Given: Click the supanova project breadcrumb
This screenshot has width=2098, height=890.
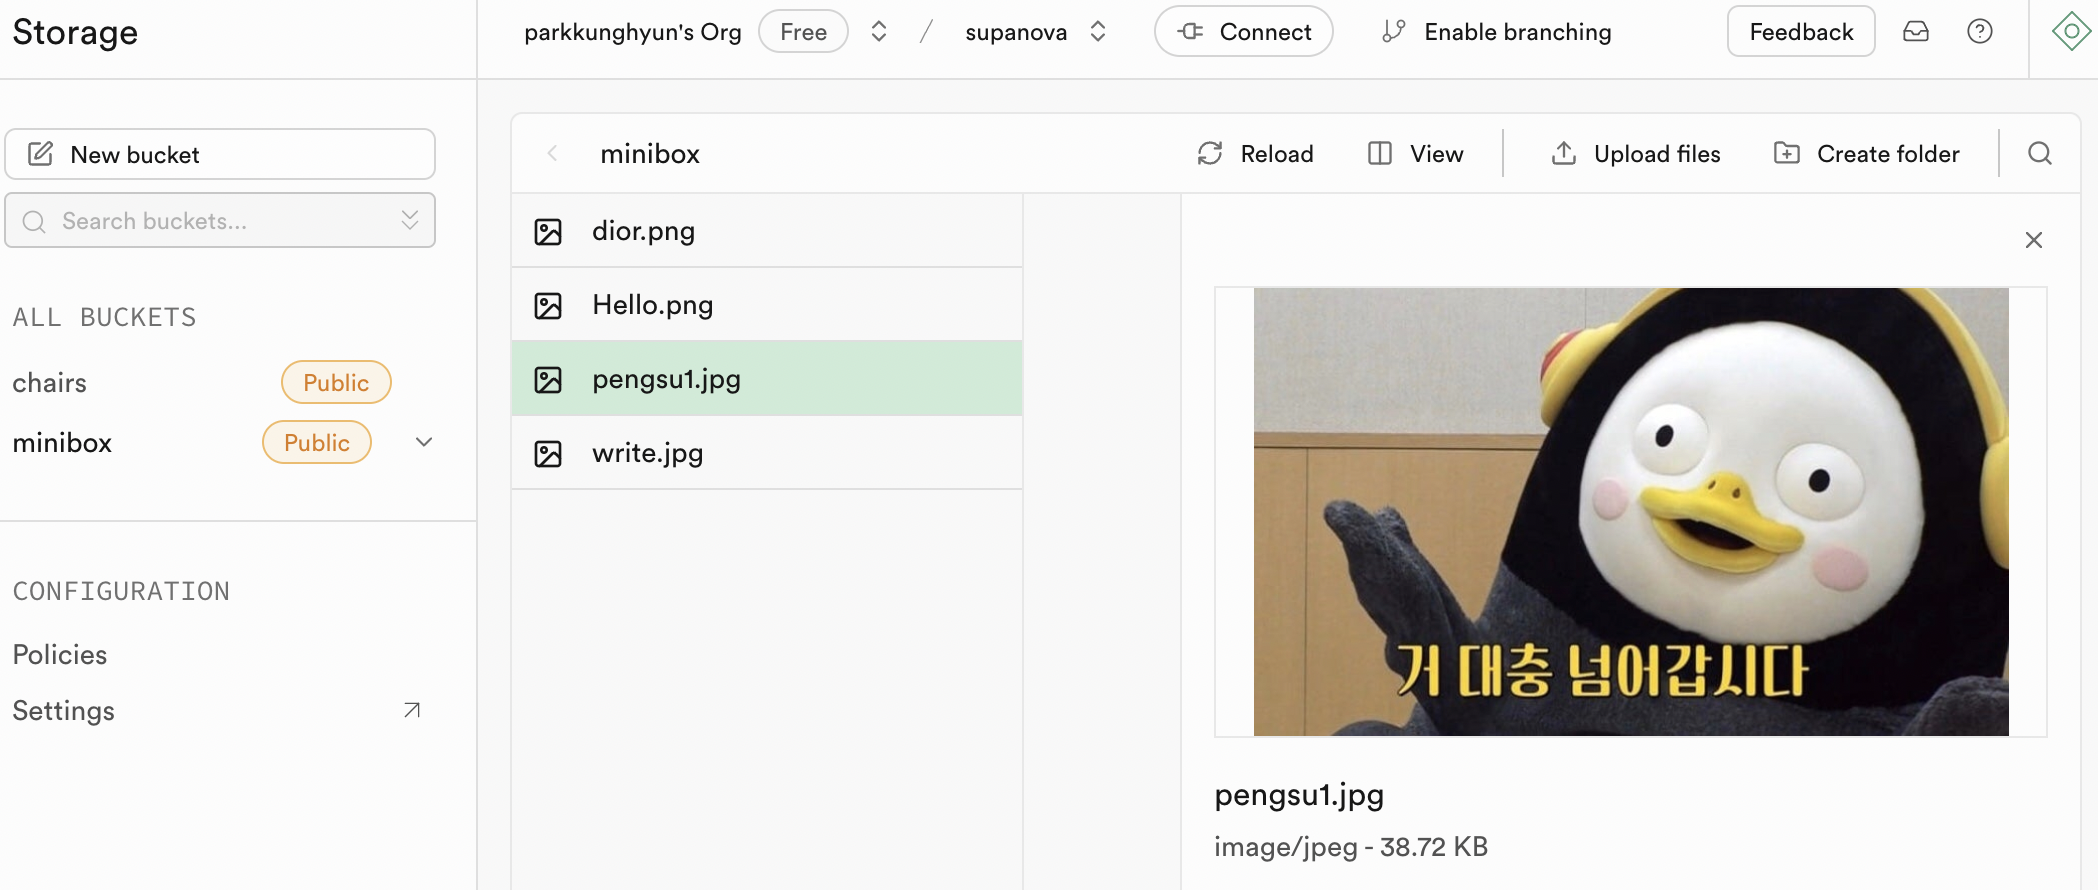Looking at the screenshot, I should (x=1016, y=32).
